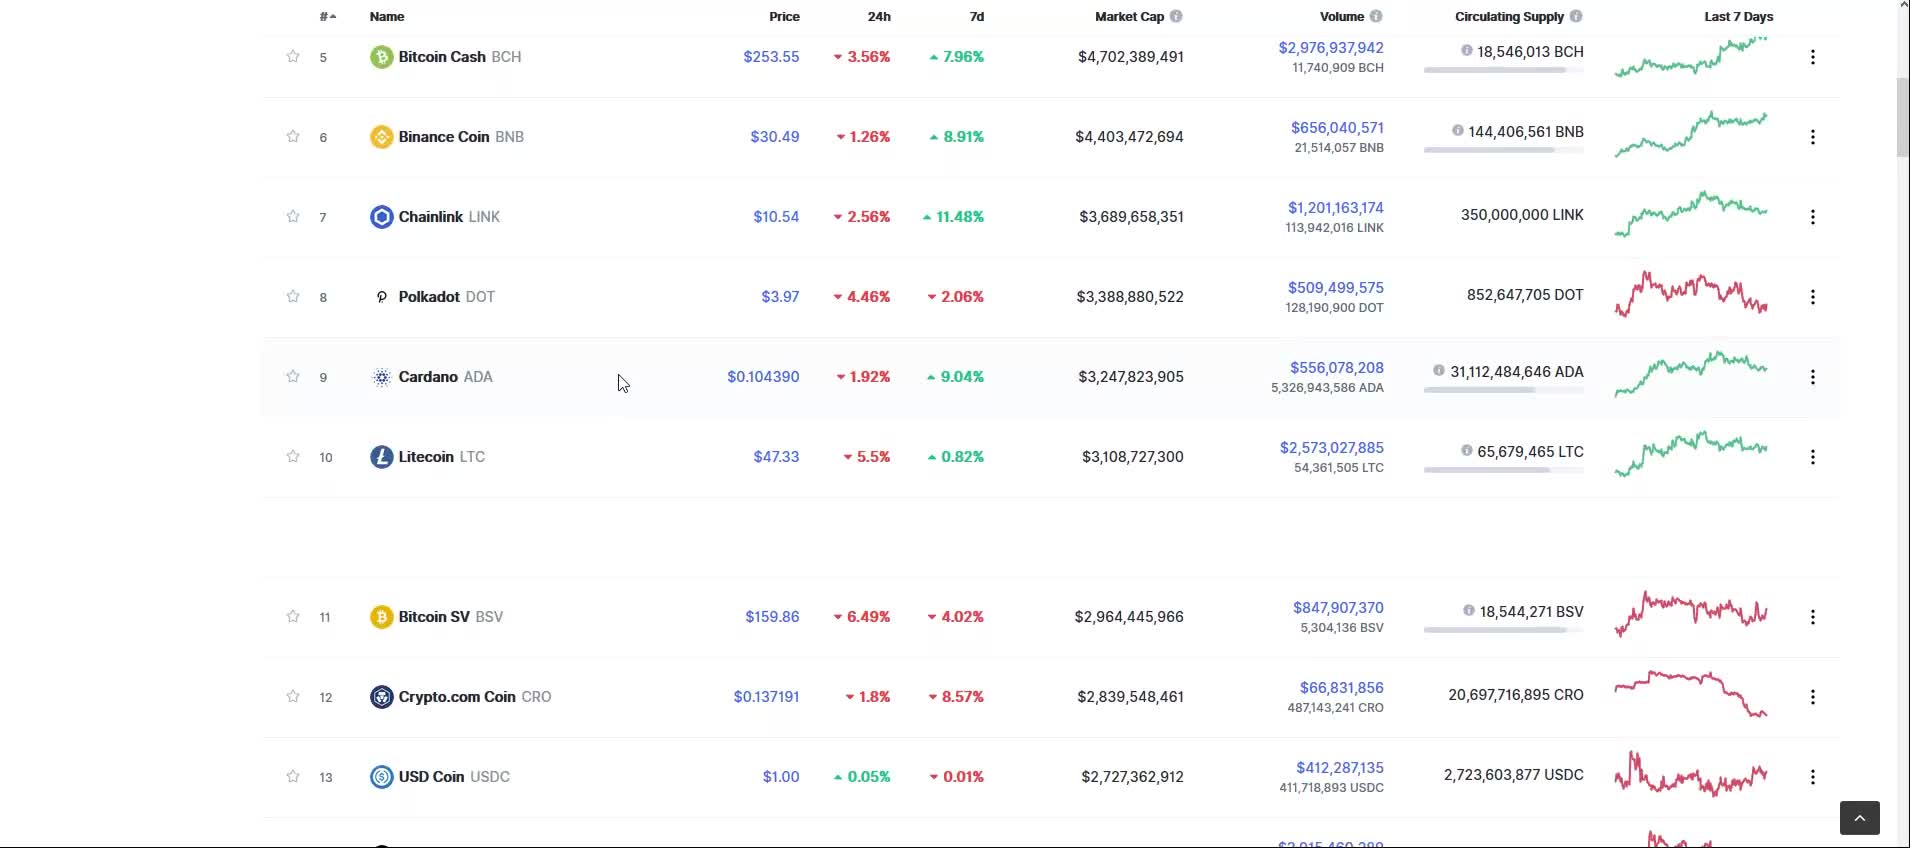The image size is (1910, 848).
Task: Open the three-dot menu for Chainlink
Action: tap(1812, 217)
